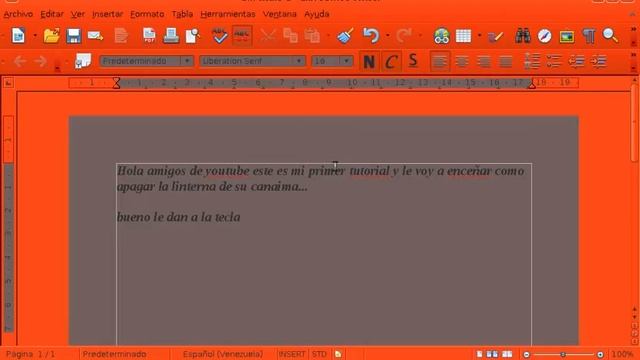Open the Paste options dropdown arrow

(x=328, y=36)
